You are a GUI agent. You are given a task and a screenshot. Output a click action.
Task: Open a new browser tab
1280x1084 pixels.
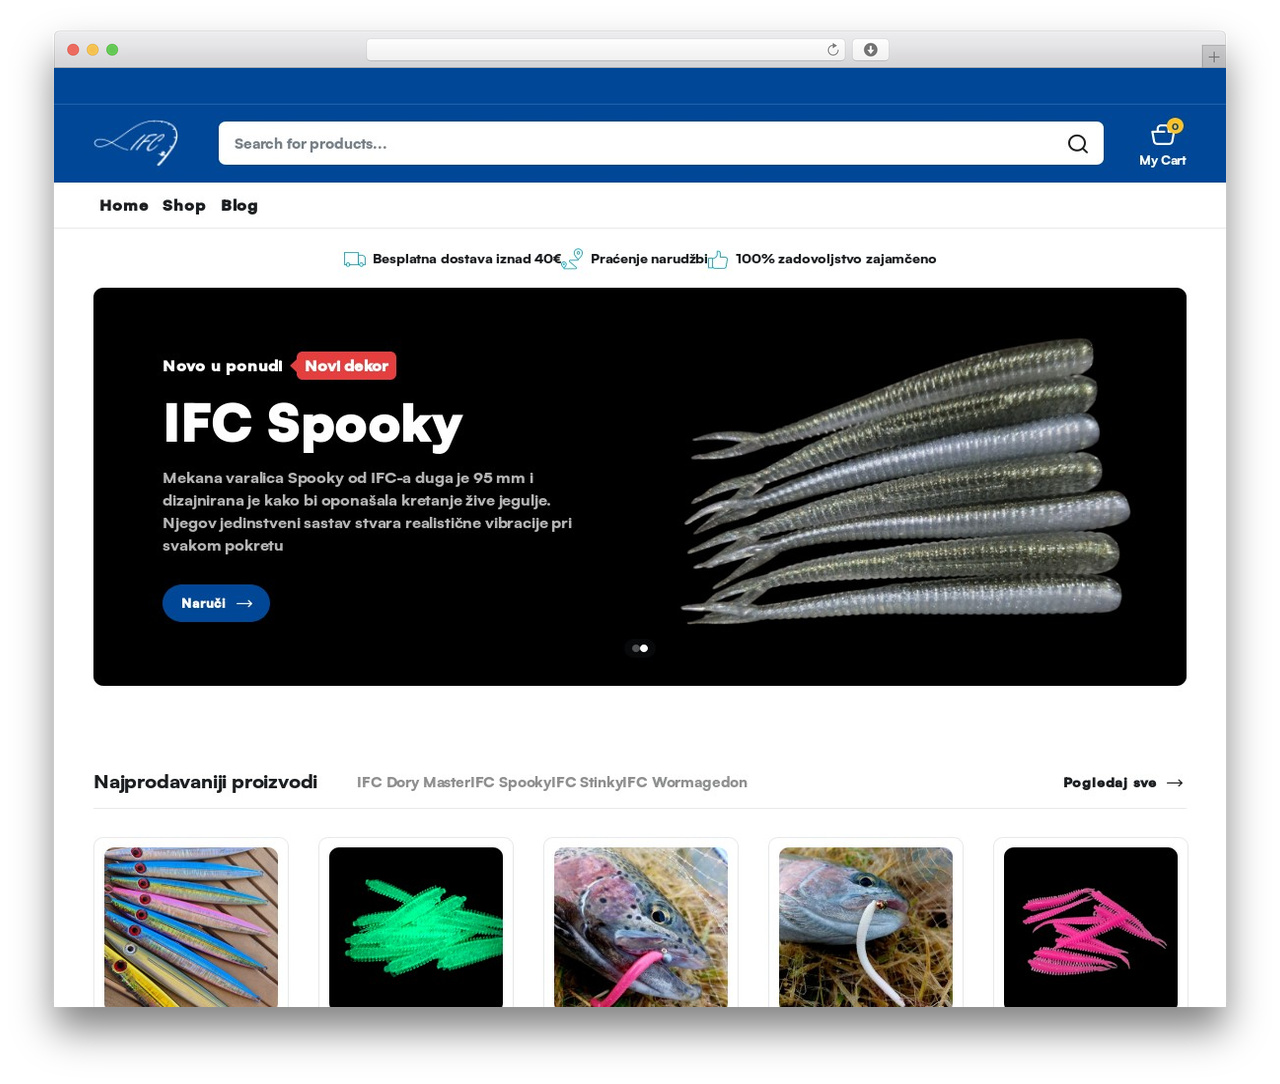click(x=1213, y=57)
